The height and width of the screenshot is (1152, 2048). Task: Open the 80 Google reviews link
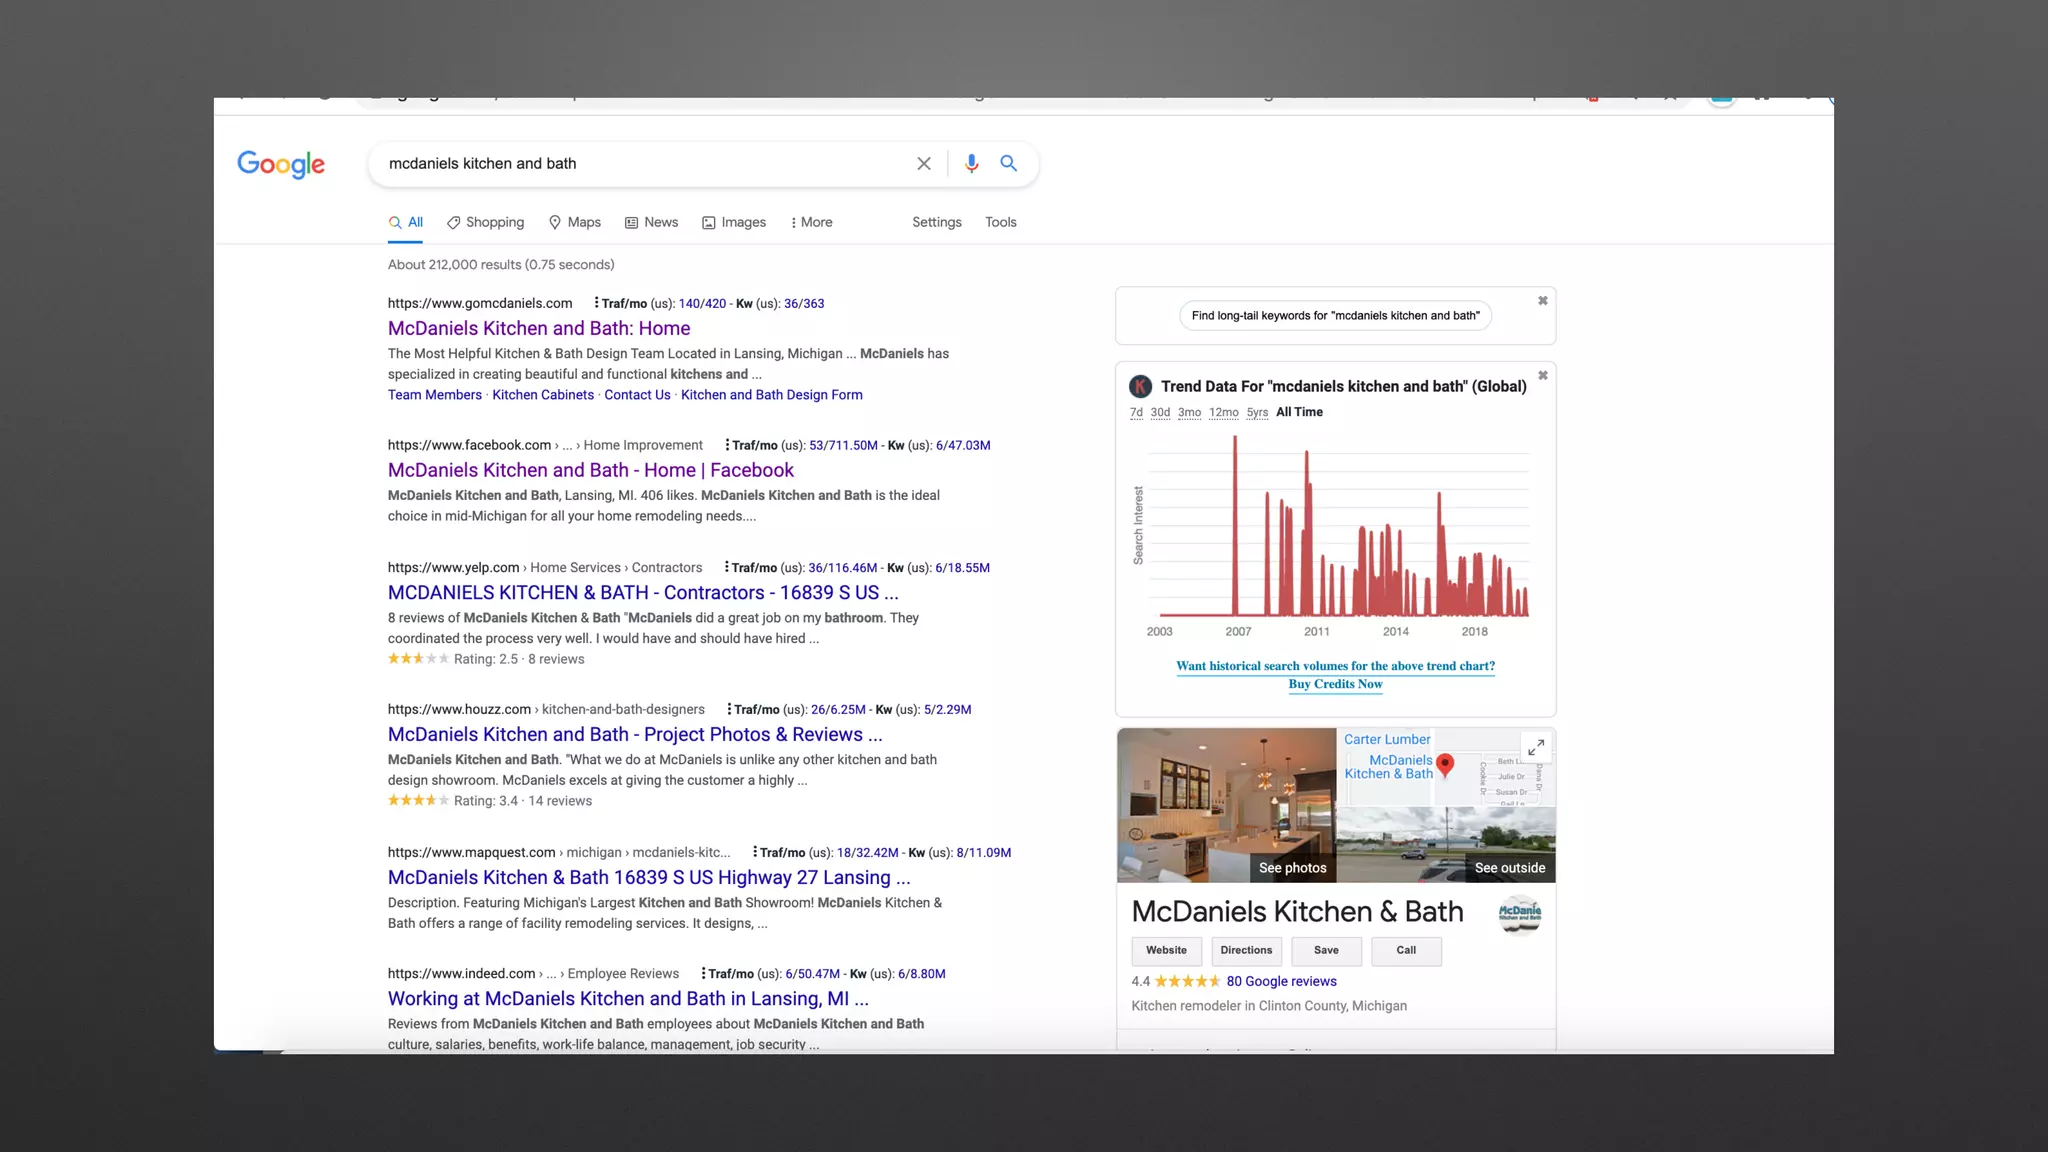(x=1281, y=982)
